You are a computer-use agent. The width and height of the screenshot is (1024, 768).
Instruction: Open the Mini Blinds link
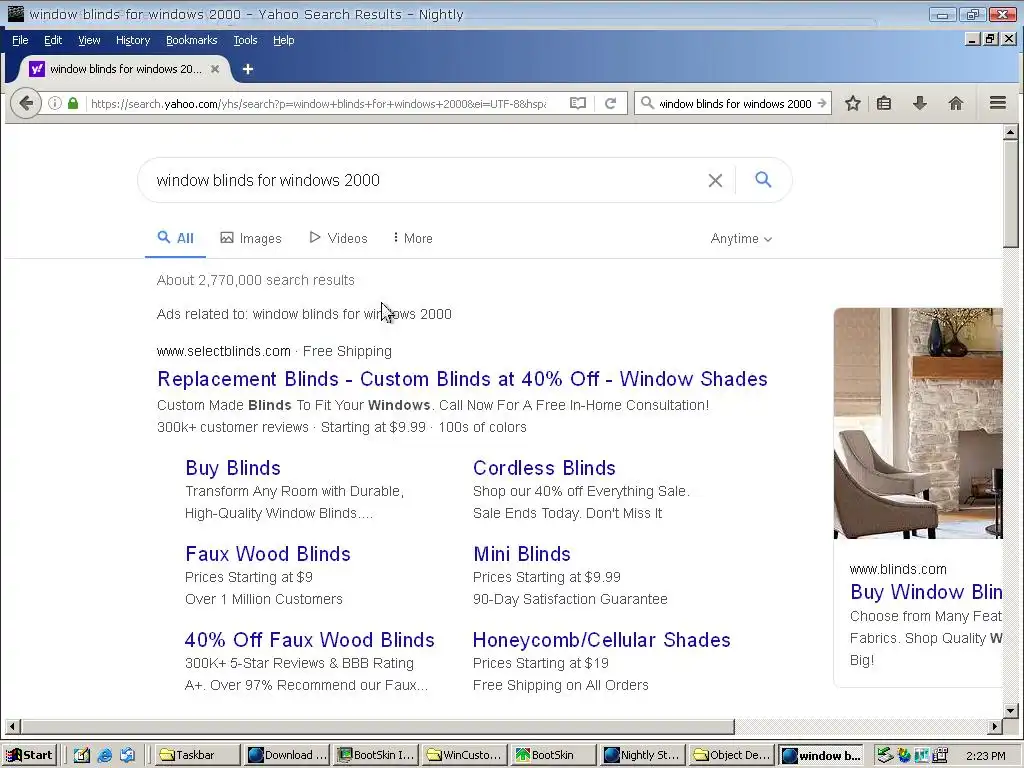click(x=522, y=554)
